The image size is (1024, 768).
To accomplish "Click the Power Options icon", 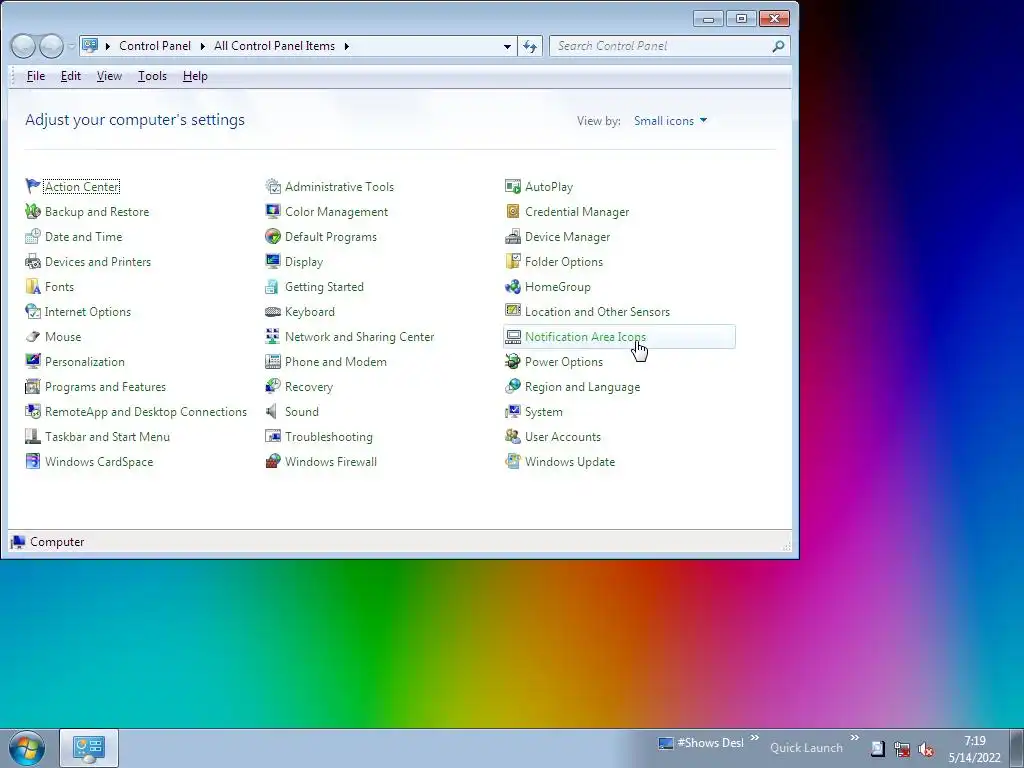I will pyautogui.click(x=513, y=361).
